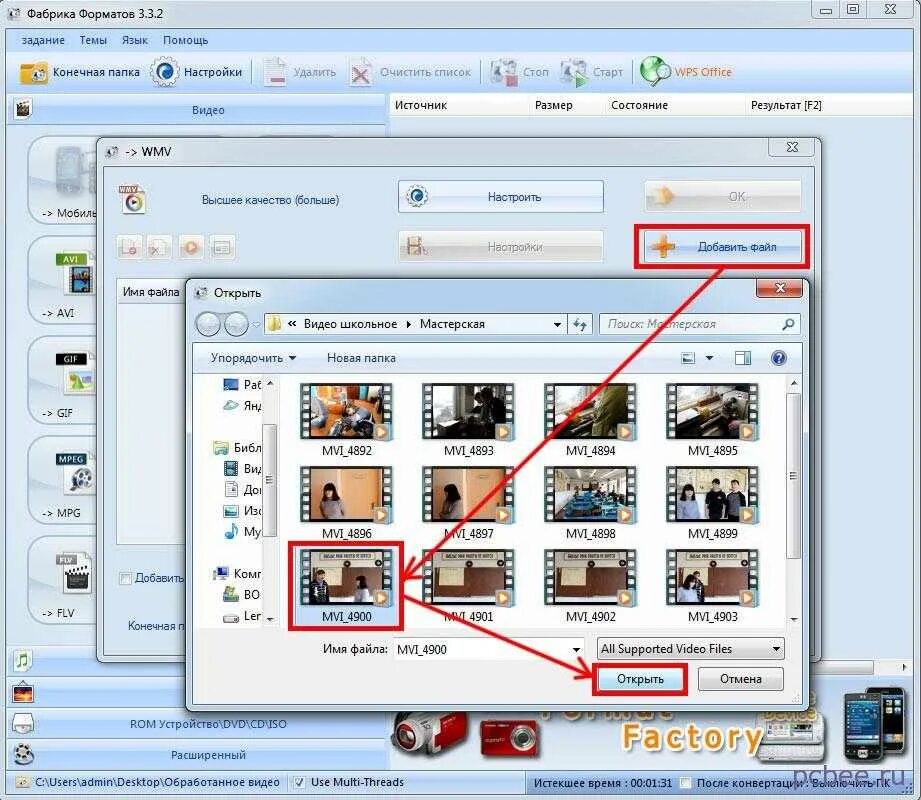Select the Библ libraries tree item
This screenshot has height=800, width=921.
point(237,448)
